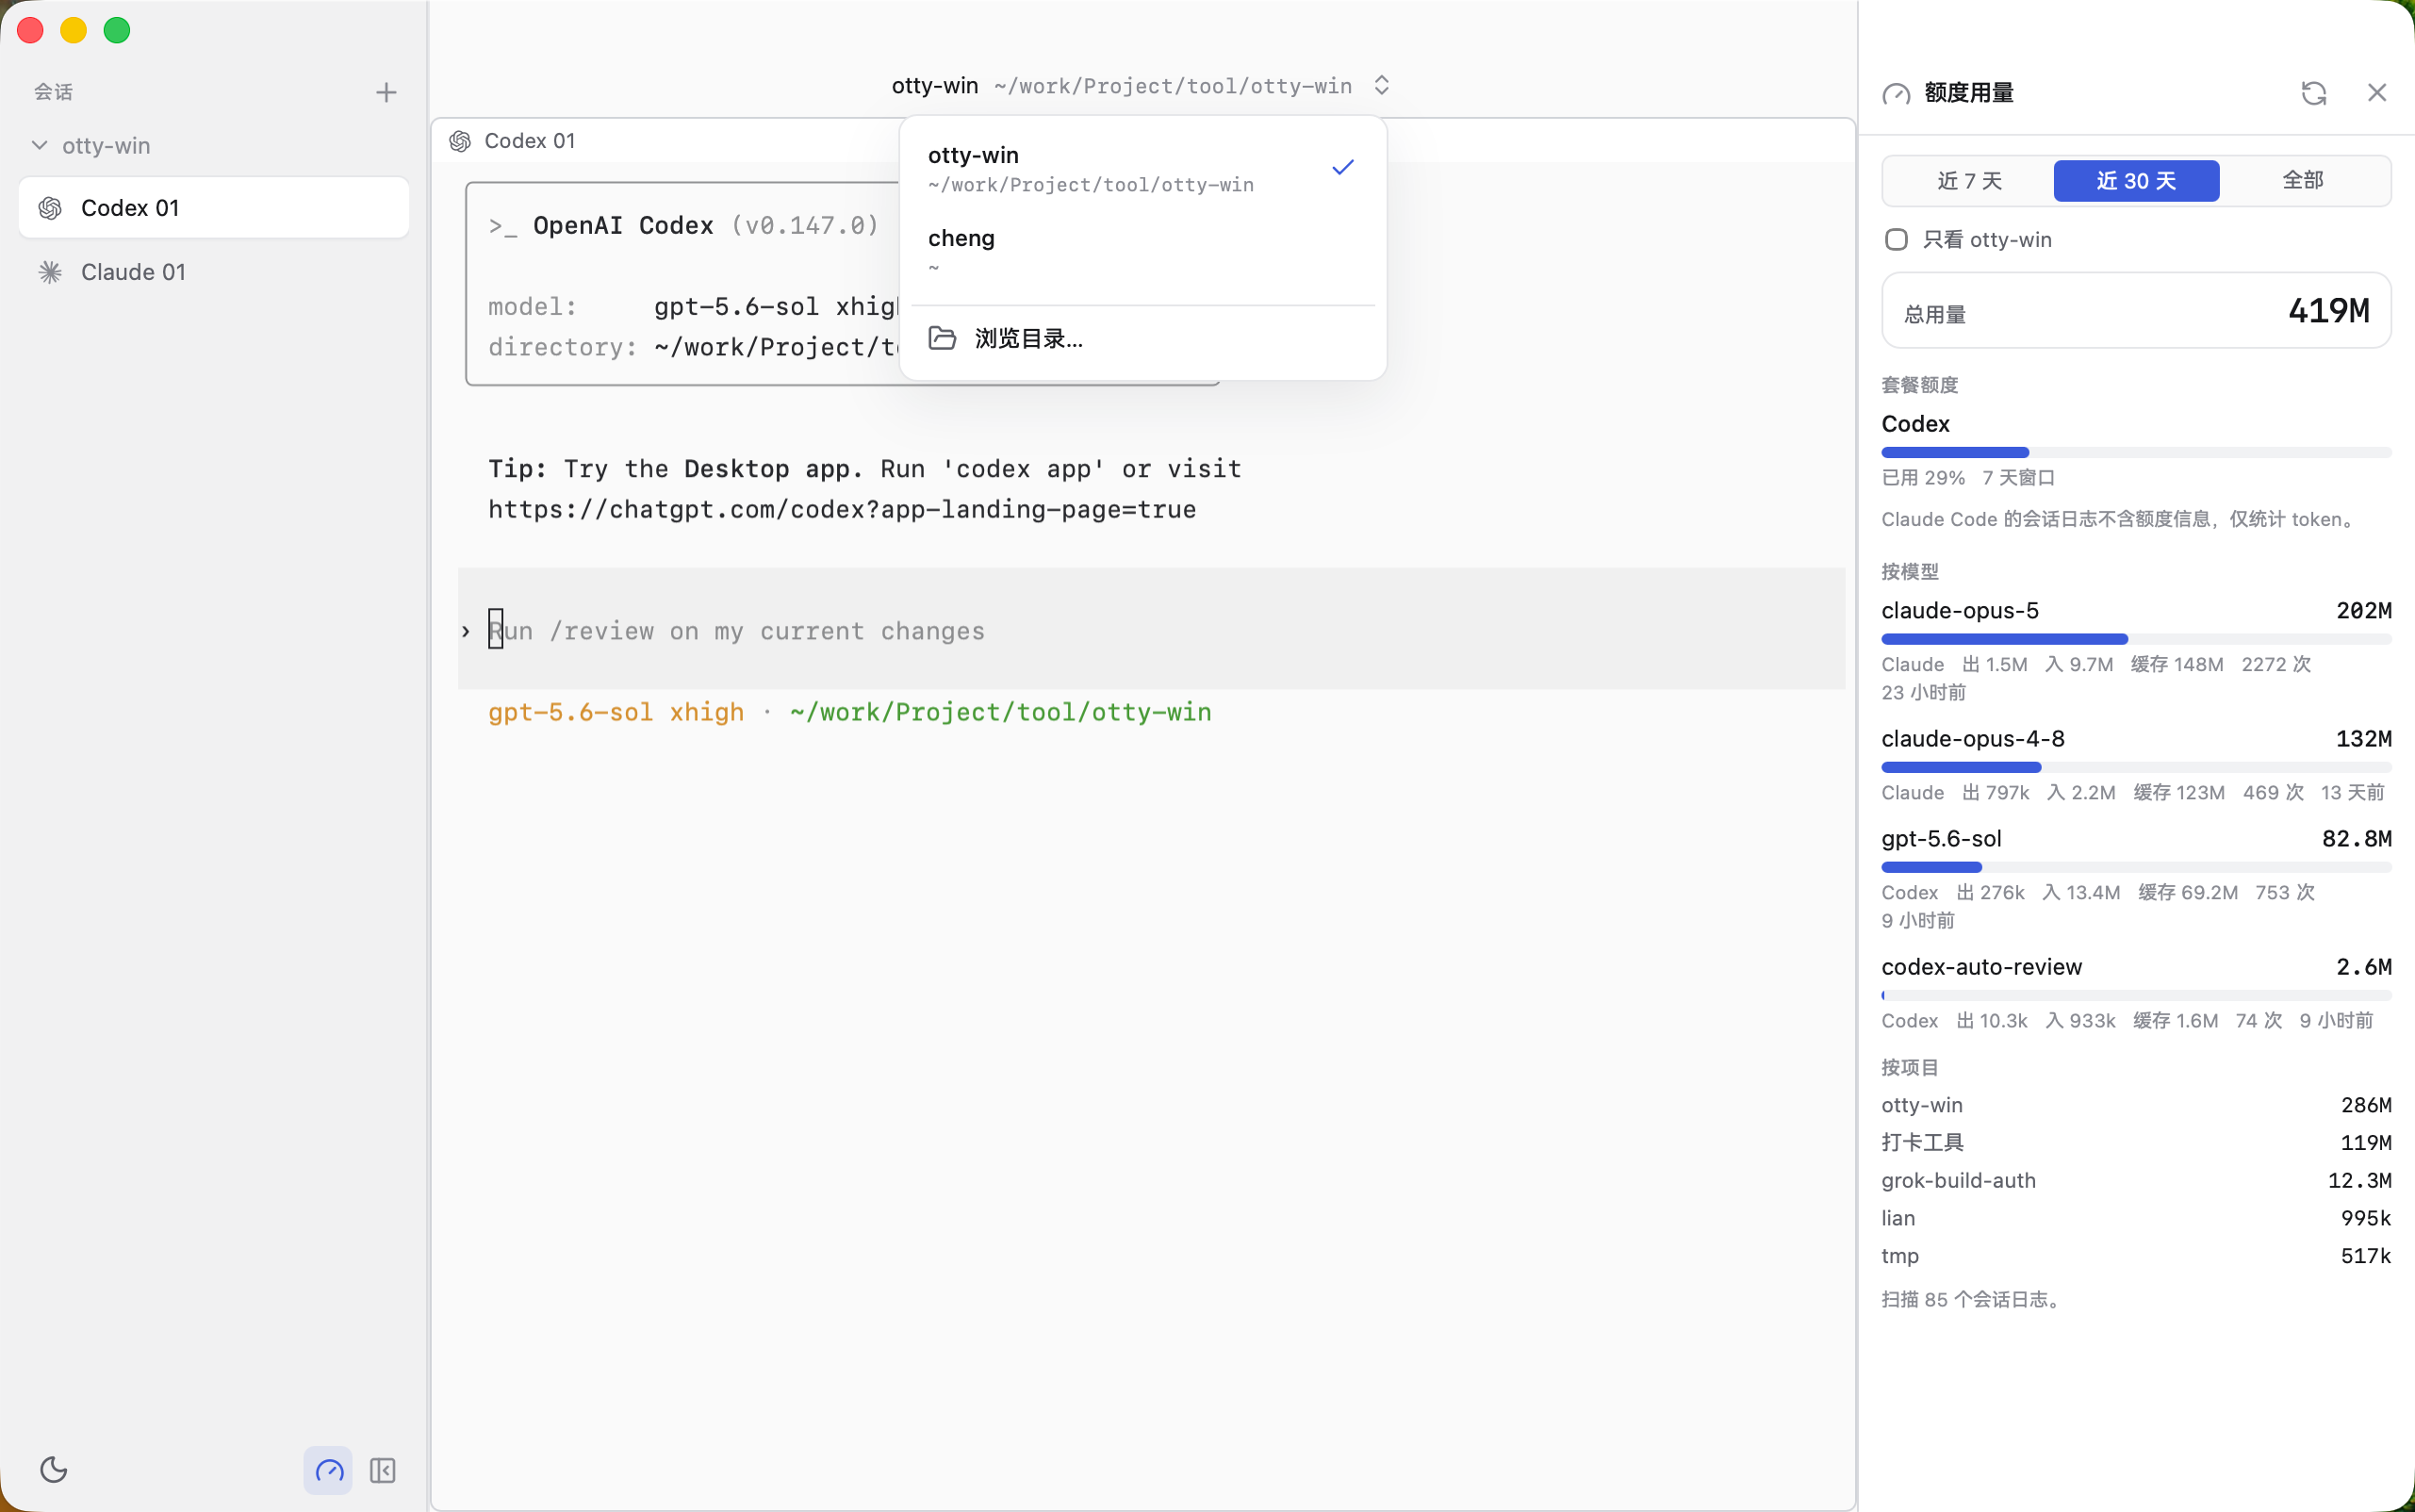Click the status line gpt-5.6-sol xhigh text
Viewport: 2415px width, 1512px height.
[616, 712]
